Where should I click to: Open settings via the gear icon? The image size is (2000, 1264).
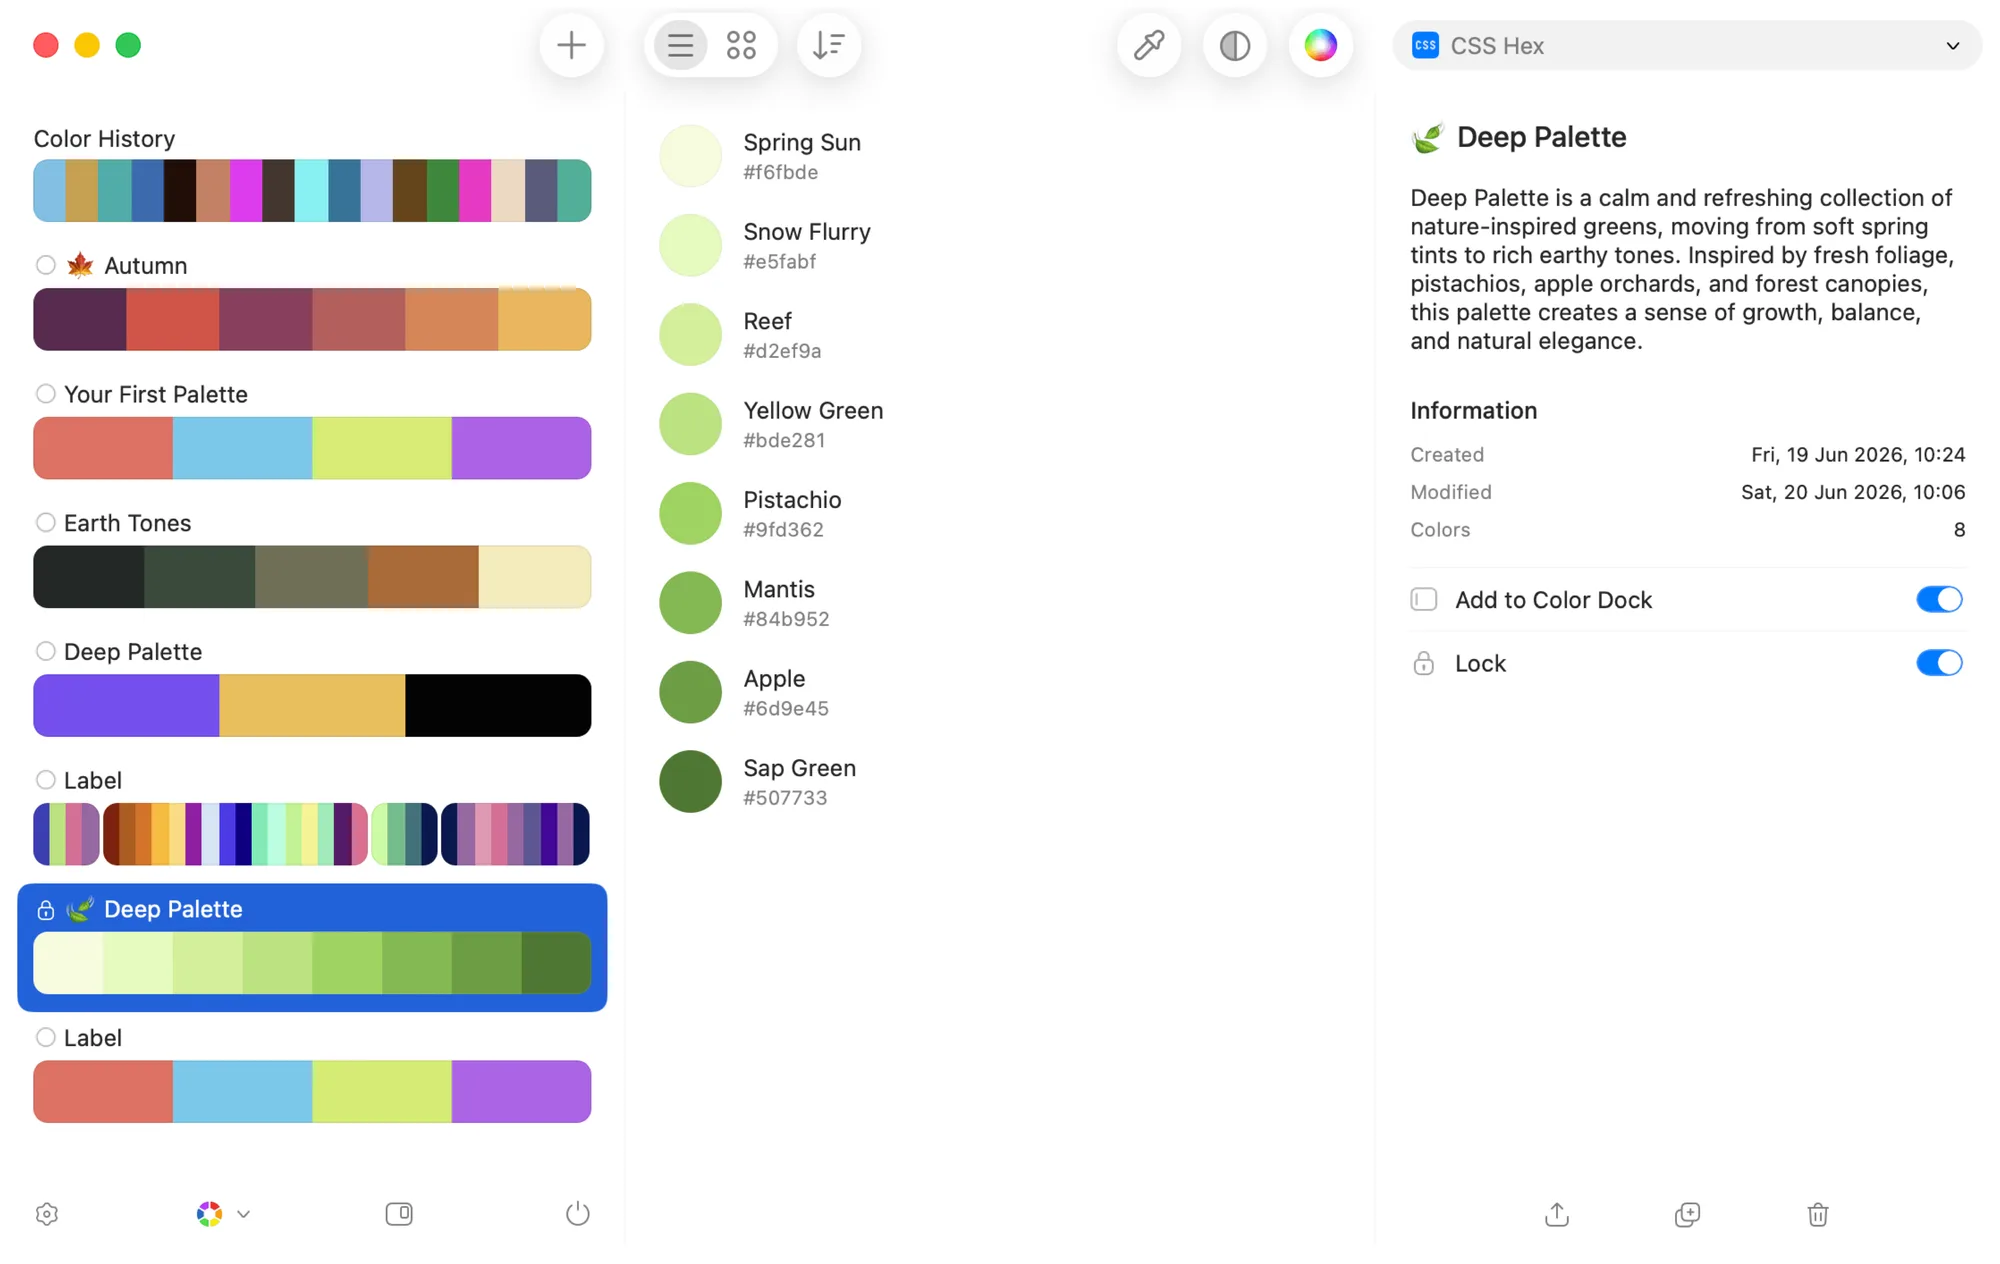pos(47,1214)
